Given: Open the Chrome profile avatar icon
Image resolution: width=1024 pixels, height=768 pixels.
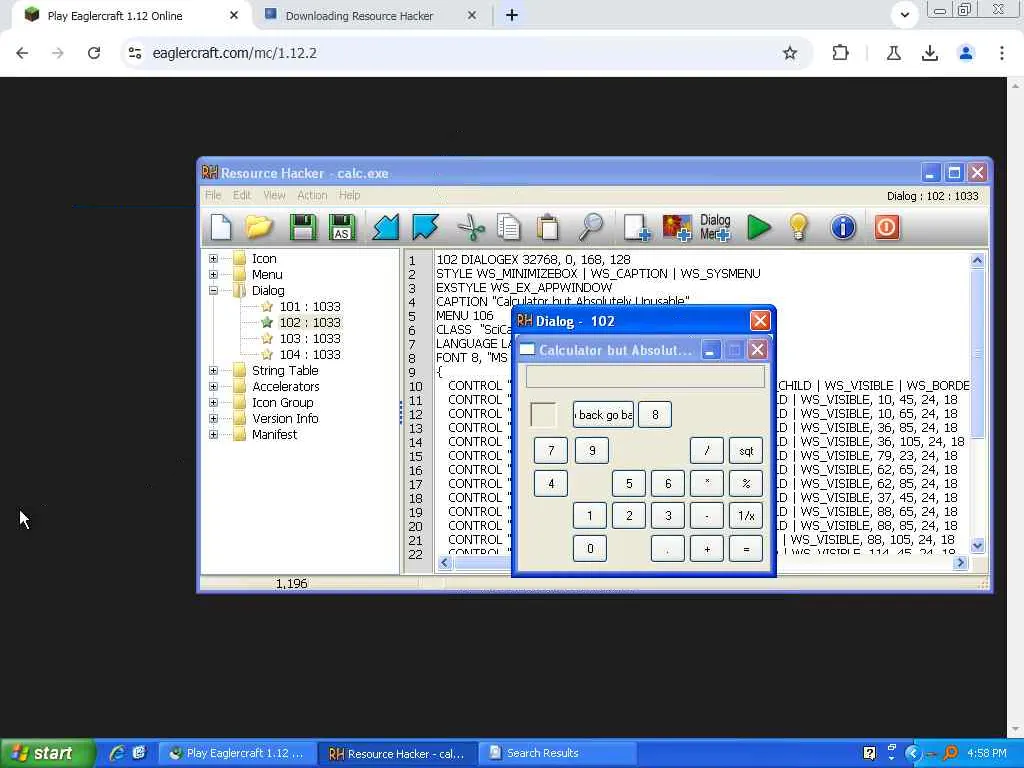Looking at the screenshot, I should [966, 53].
